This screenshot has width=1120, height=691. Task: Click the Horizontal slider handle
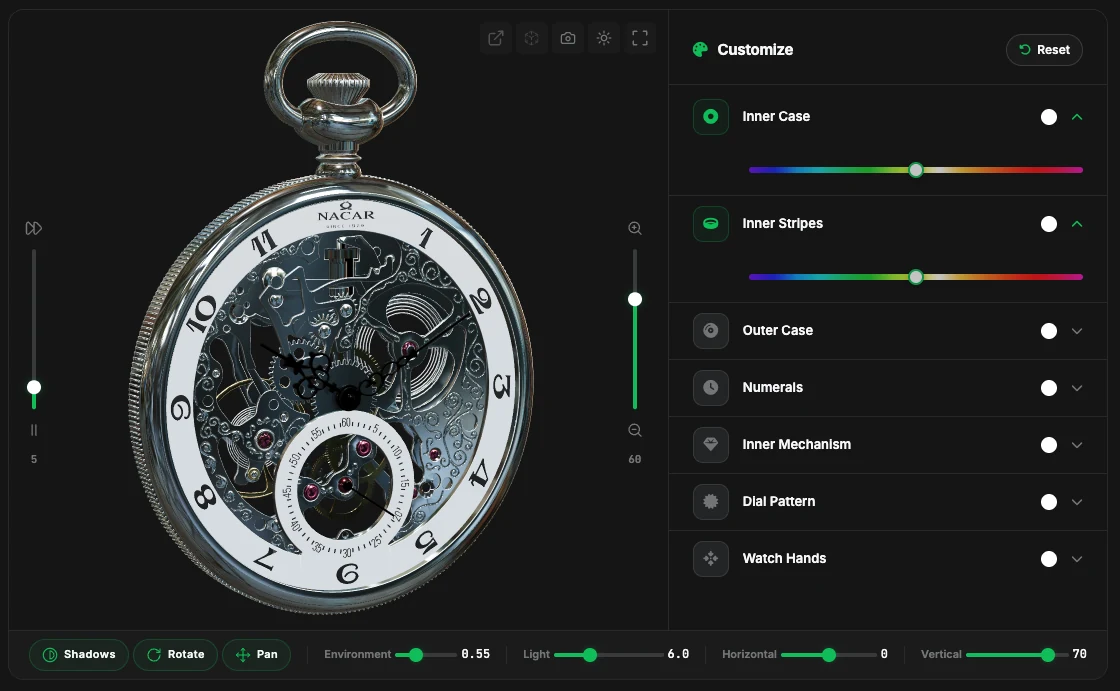coord(829,655)
